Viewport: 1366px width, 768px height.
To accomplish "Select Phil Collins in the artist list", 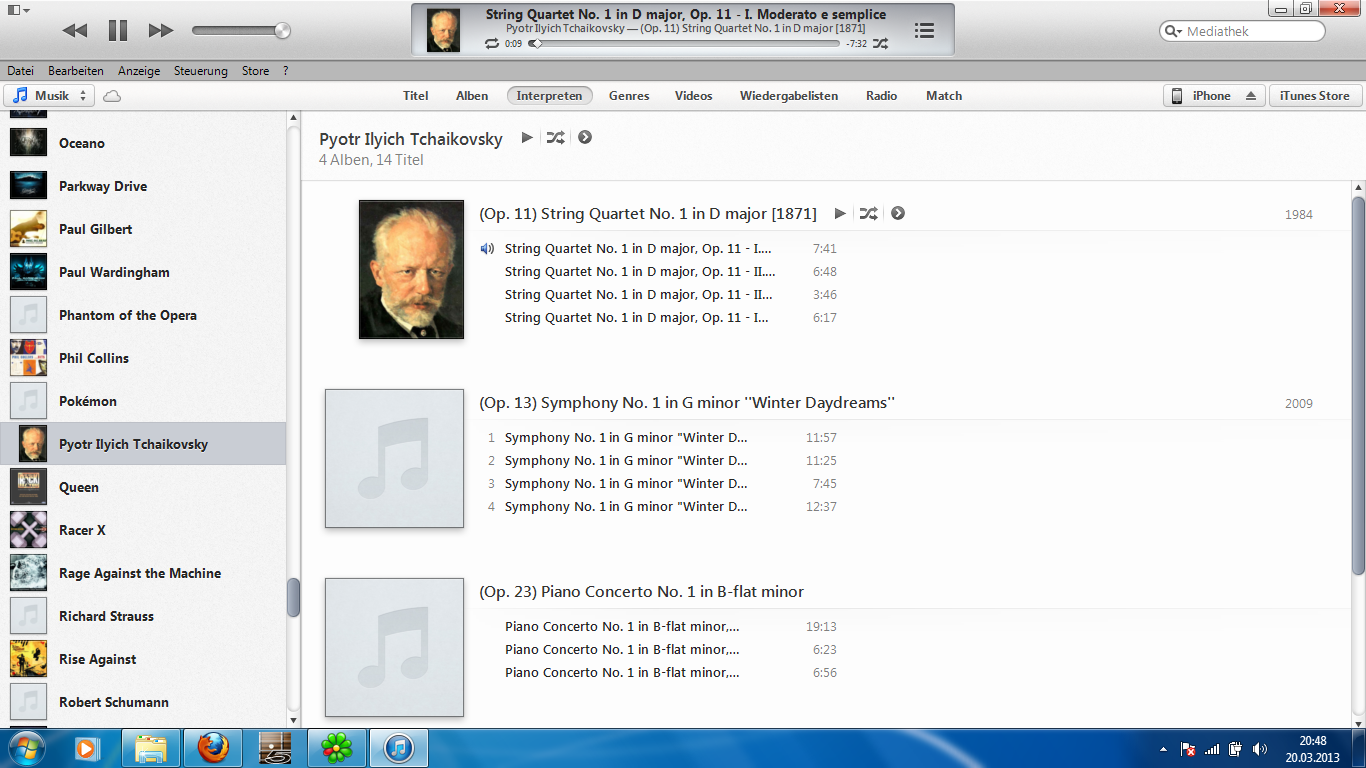I will tap(143, 358).
